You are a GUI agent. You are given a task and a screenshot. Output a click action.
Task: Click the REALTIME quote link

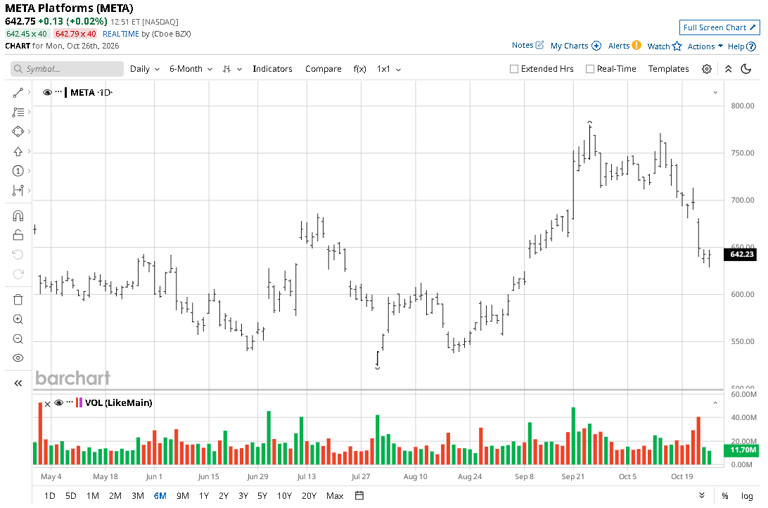tap(120, 34)
